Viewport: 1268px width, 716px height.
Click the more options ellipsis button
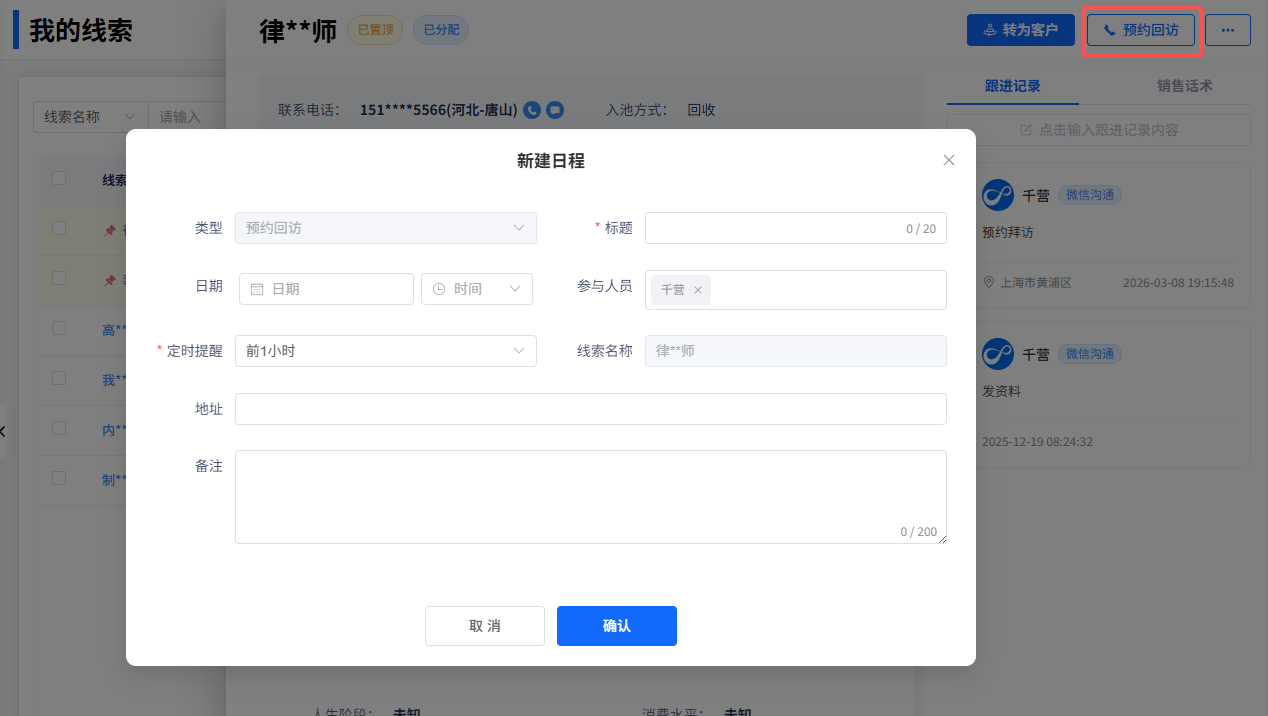pos(1227,30)
